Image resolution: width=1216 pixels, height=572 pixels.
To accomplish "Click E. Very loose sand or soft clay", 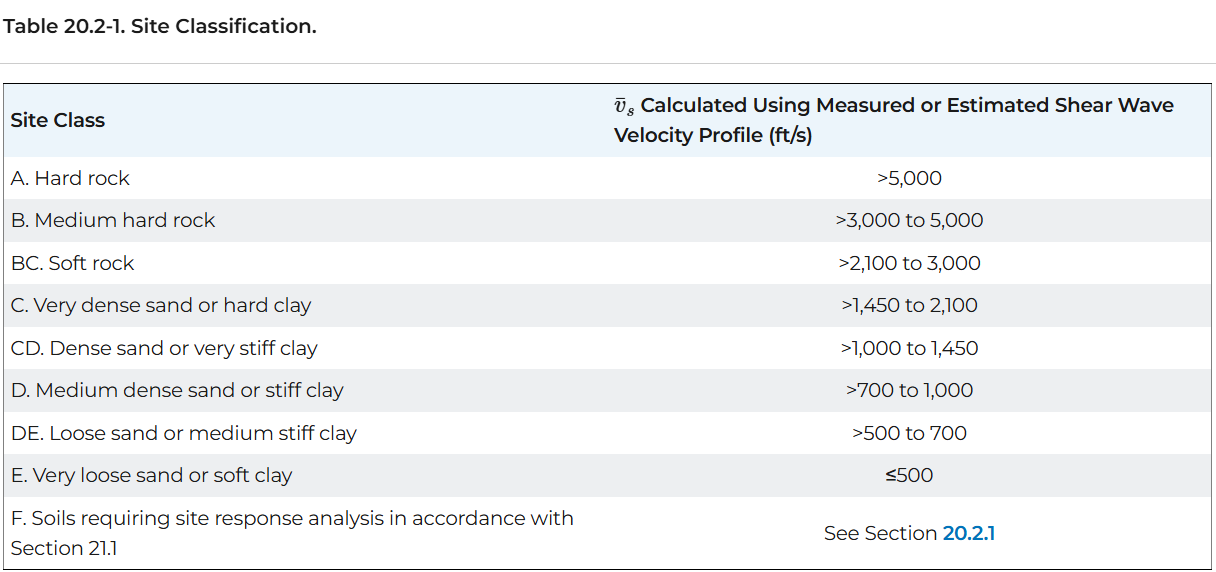I will pyautogui.click(x=152, y=475).
